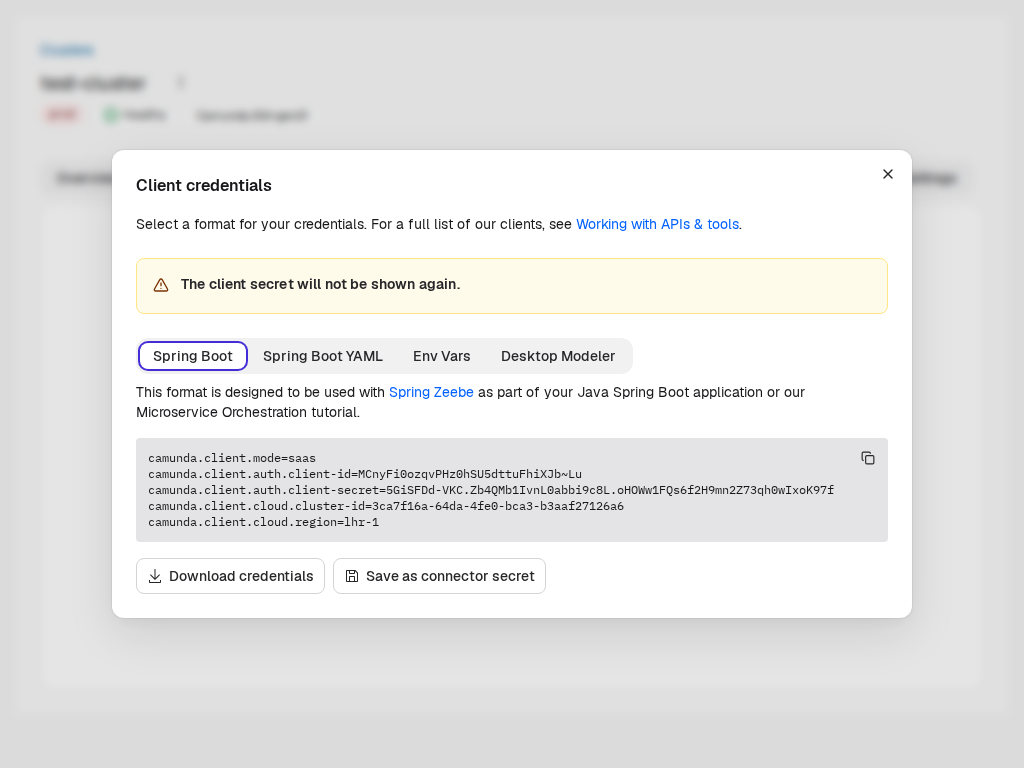Close the Client credentials dialog

888,174
